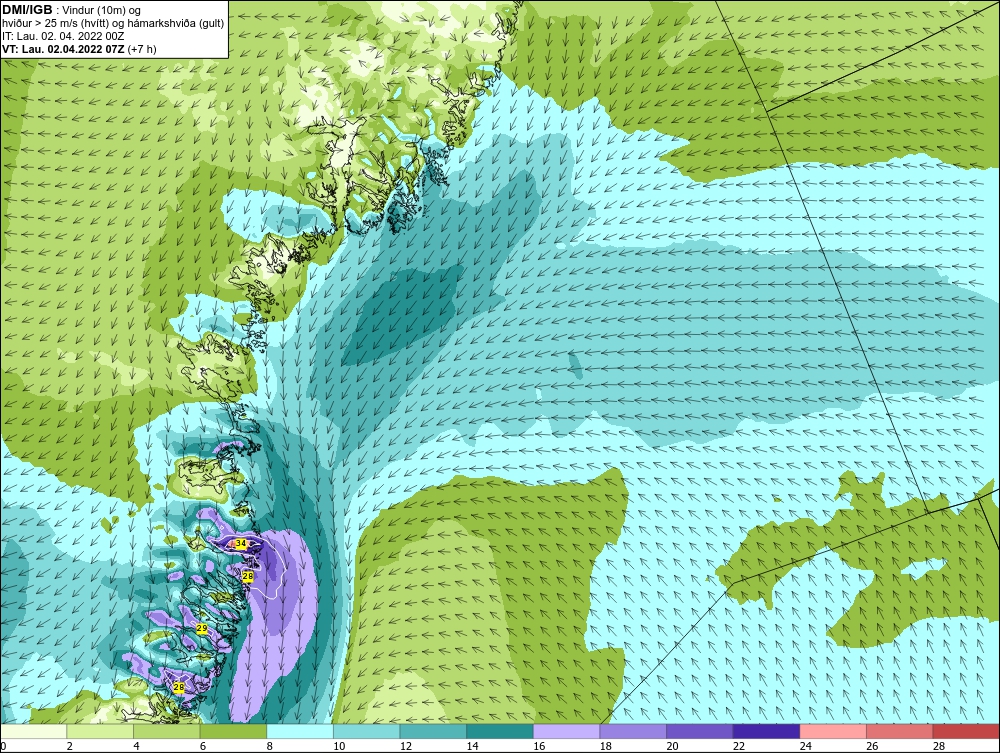
Task: Click the scale tick label 26
Action: 872,746
